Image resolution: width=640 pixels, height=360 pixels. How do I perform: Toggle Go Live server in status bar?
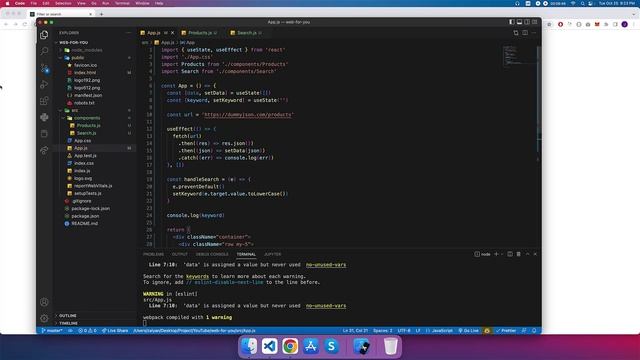(x=468, y=331)
